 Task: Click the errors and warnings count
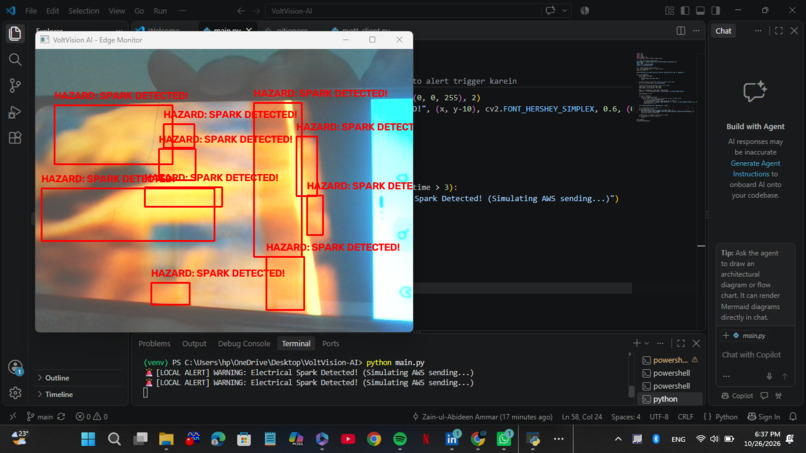click(92, 416)
